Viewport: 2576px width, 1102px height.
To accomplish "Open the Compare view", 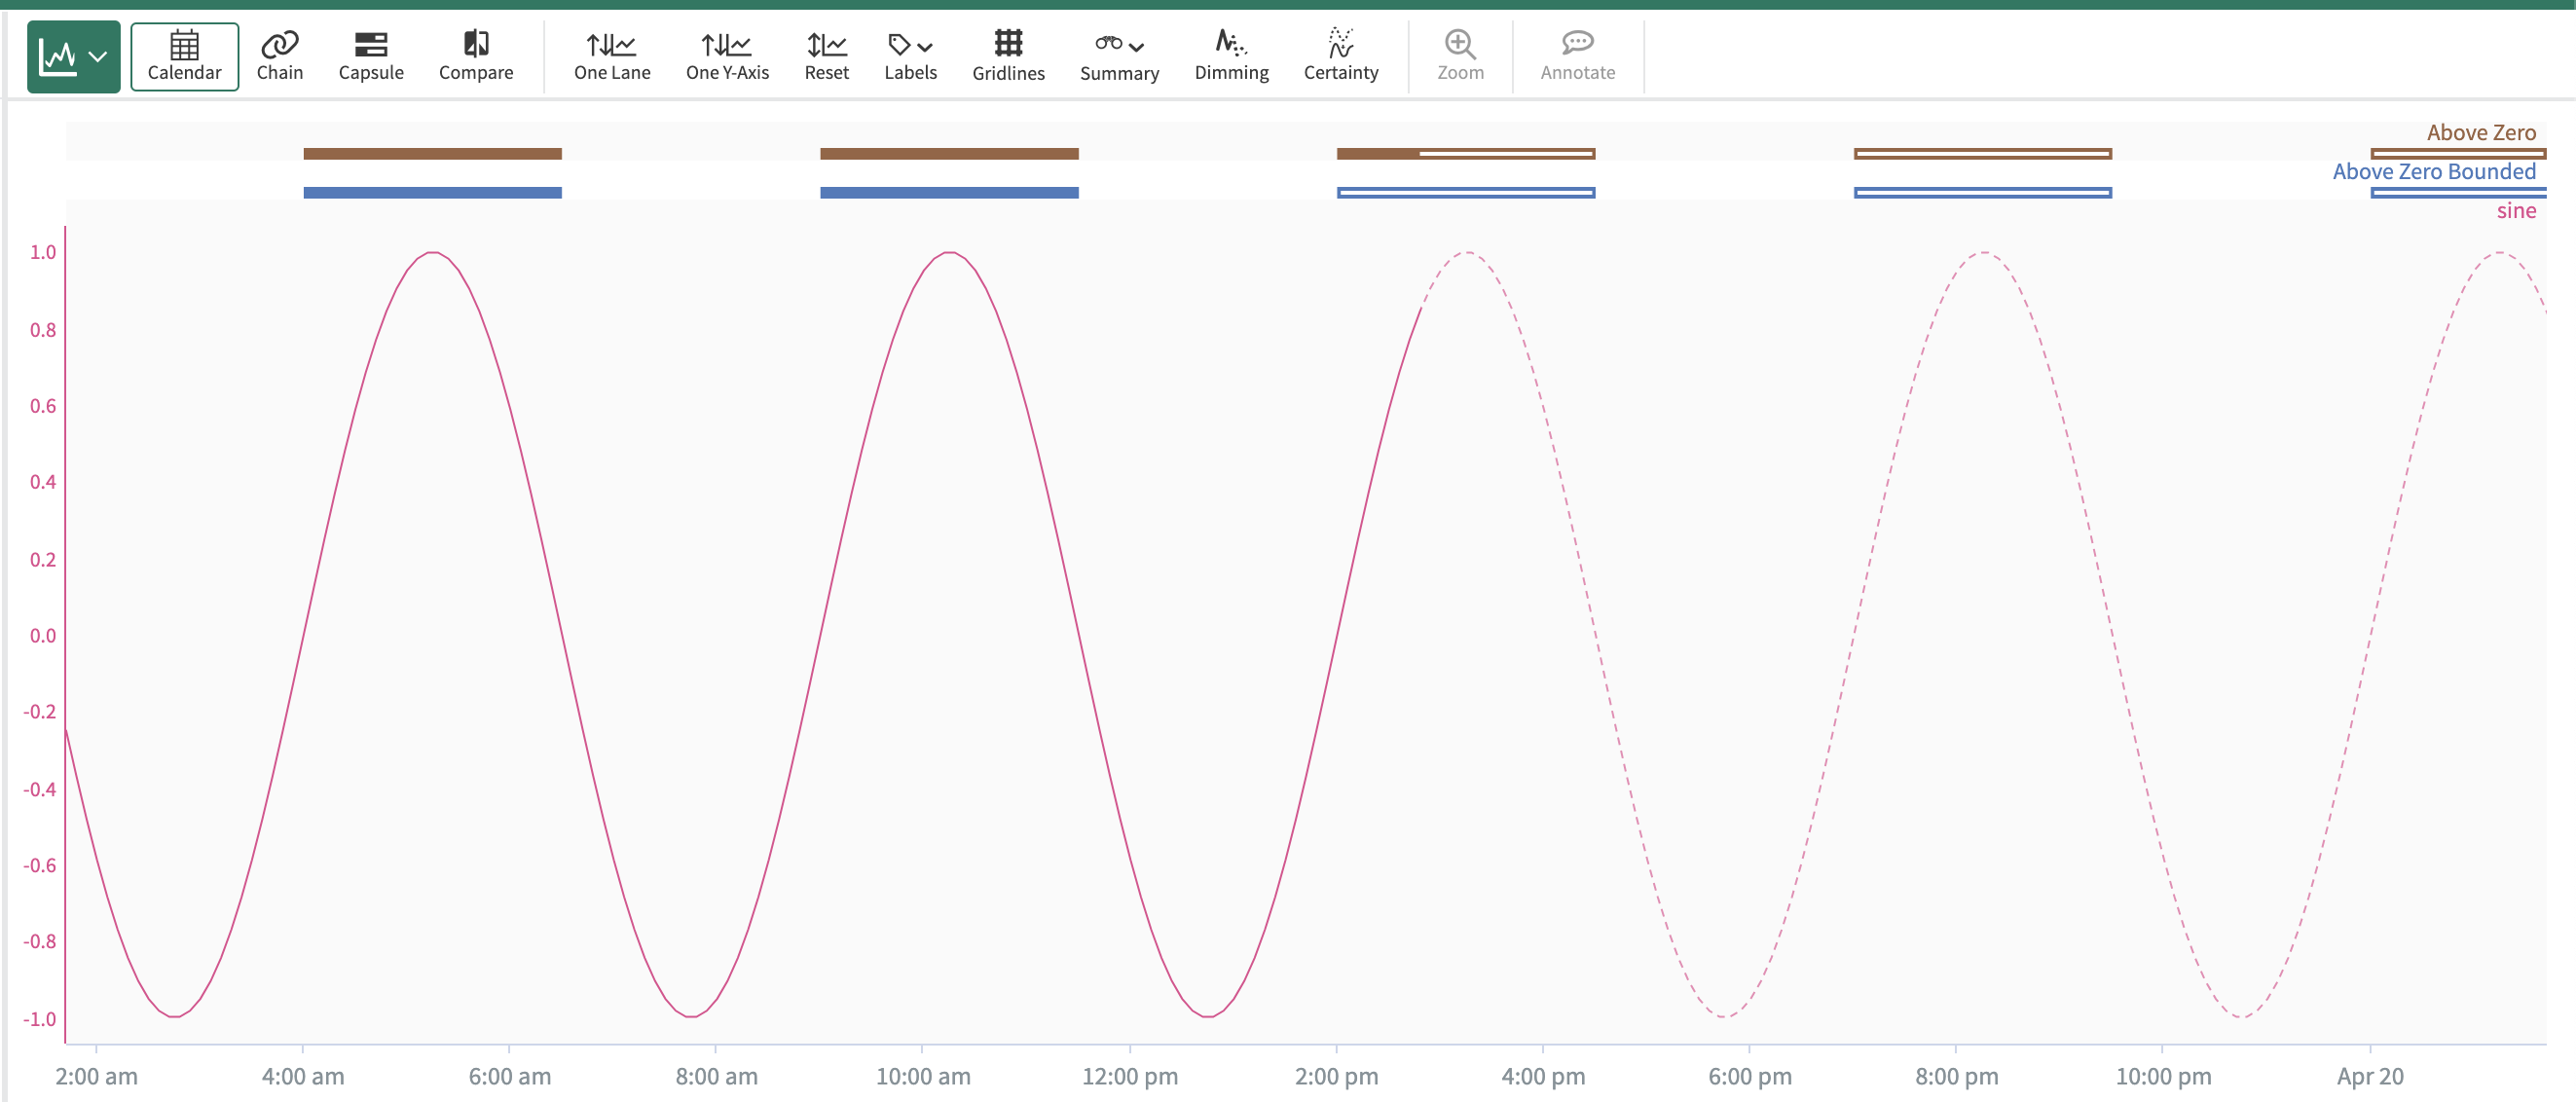I will [x=475, y=57].
